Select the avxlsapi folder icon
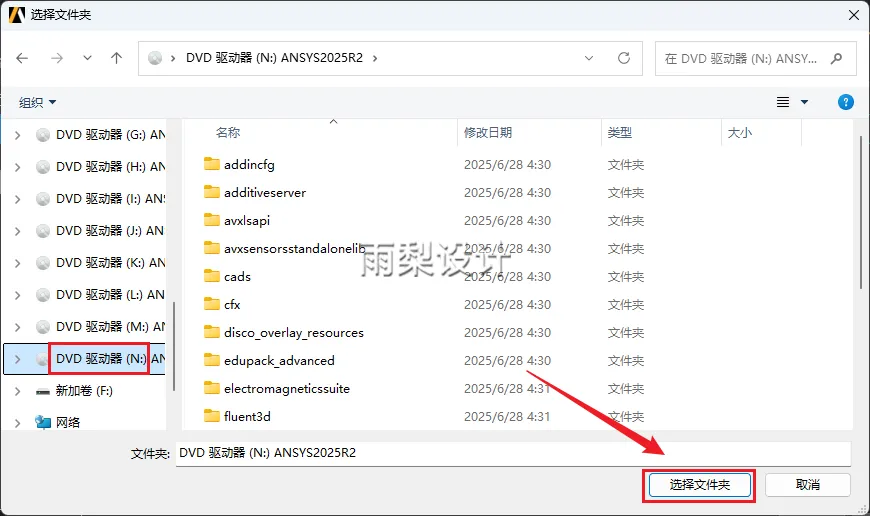This screenshot has height=516, width=870. tap(211, 220)
